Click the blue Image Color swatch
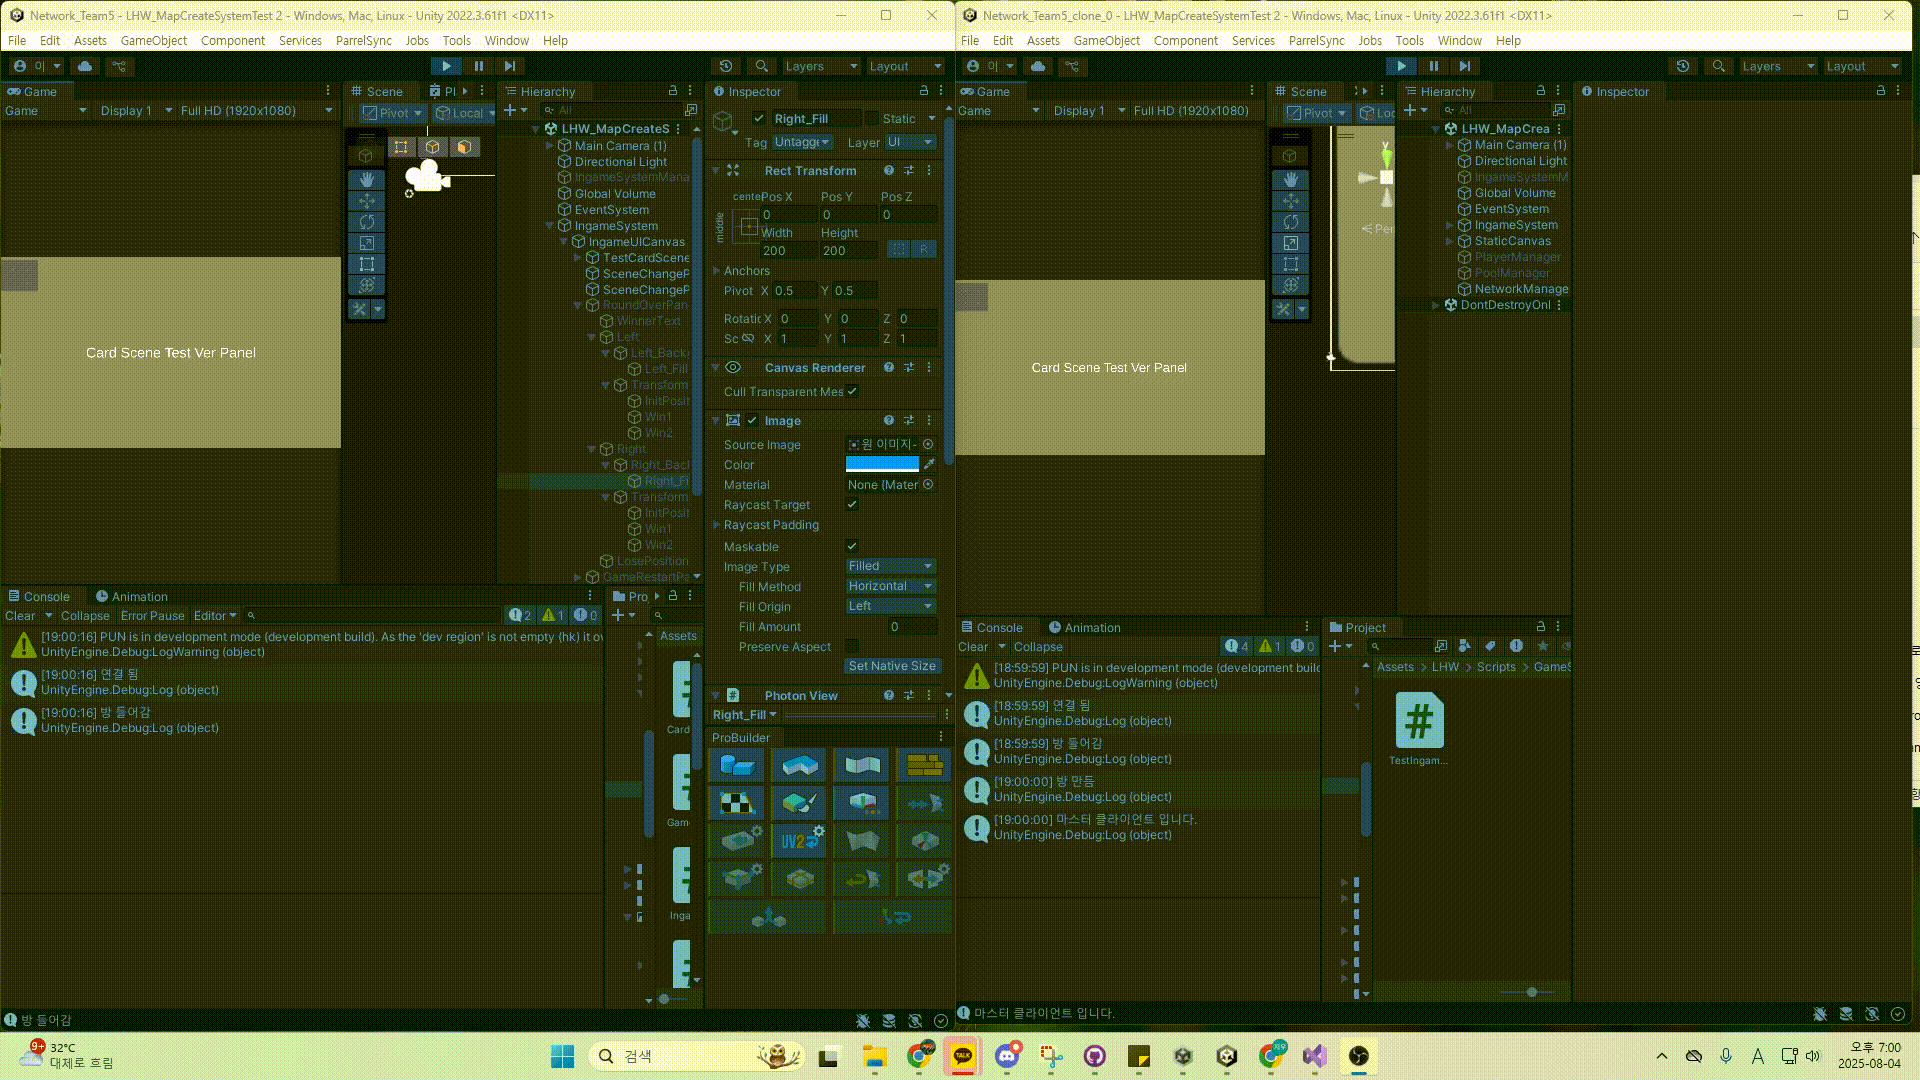This screenshot has width=1920, height=1080. pos(881,464)
